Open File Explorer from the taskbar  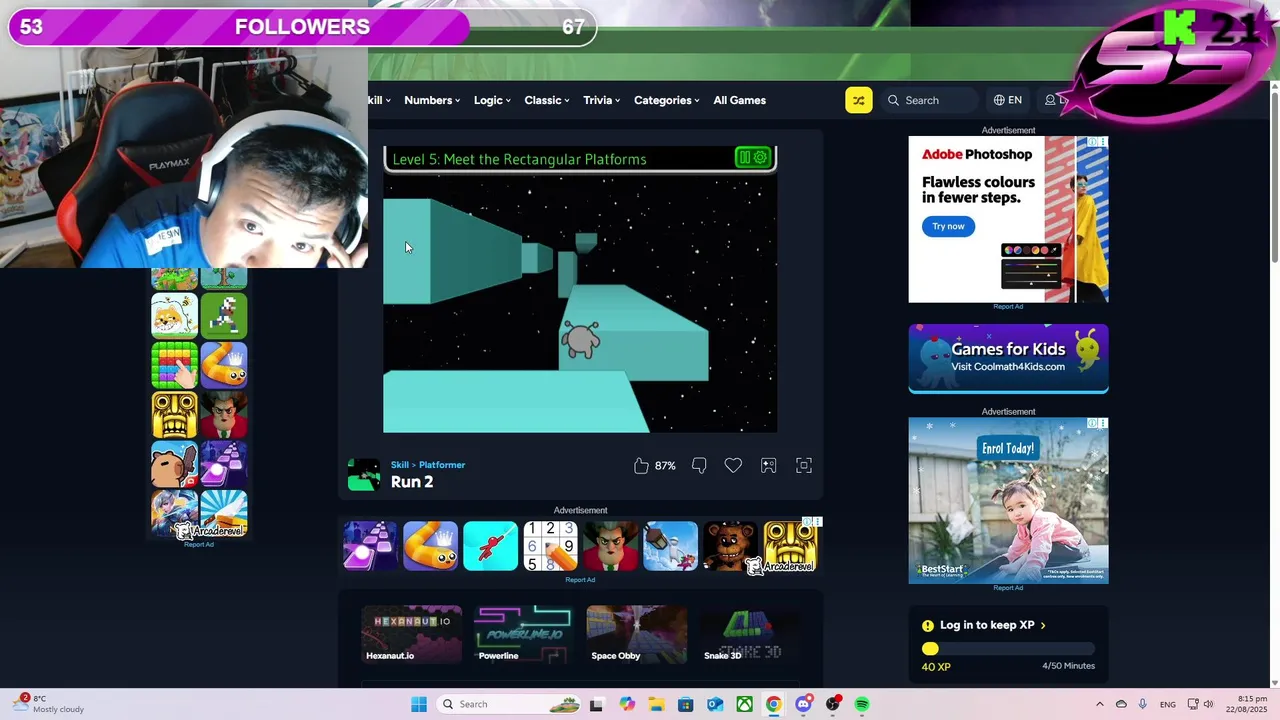(656, 704)
